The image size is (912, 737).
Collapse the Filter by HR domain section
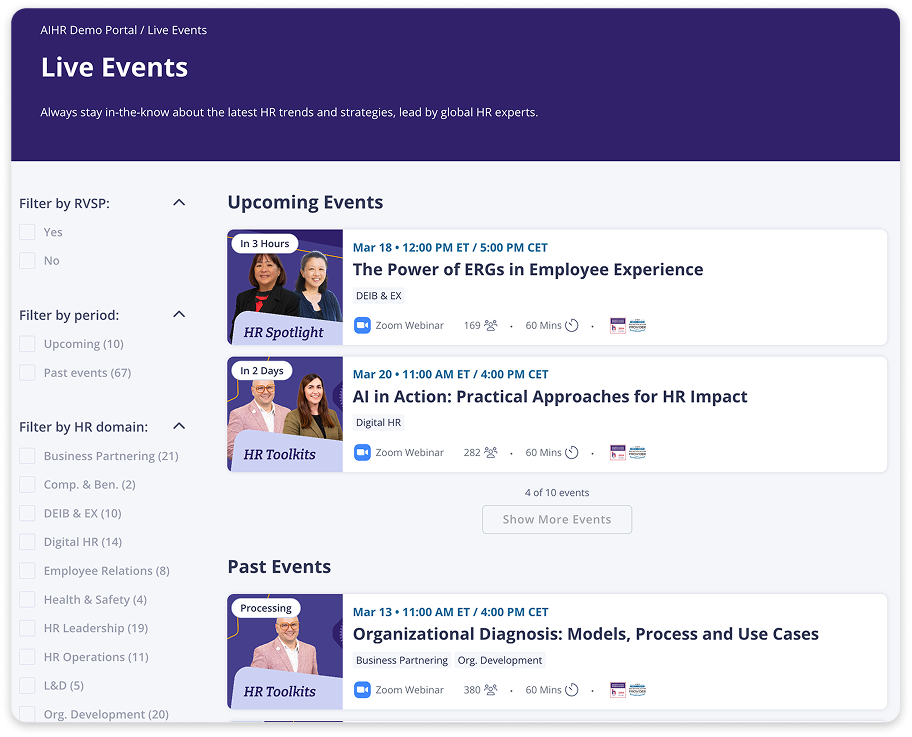click(x=179, y=426)
